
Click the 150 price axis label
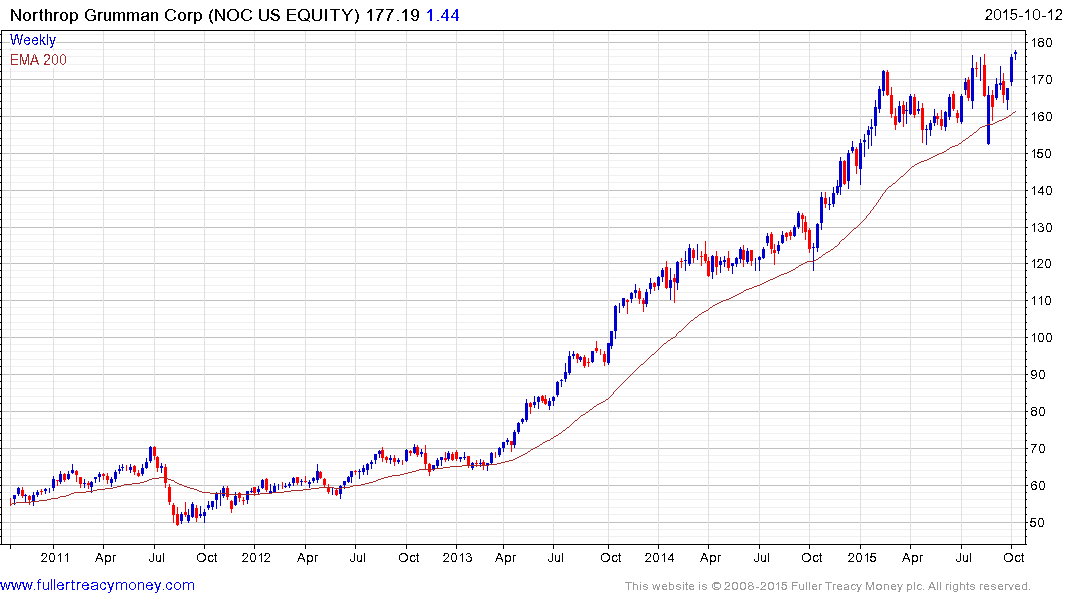tap(1041, 154)
